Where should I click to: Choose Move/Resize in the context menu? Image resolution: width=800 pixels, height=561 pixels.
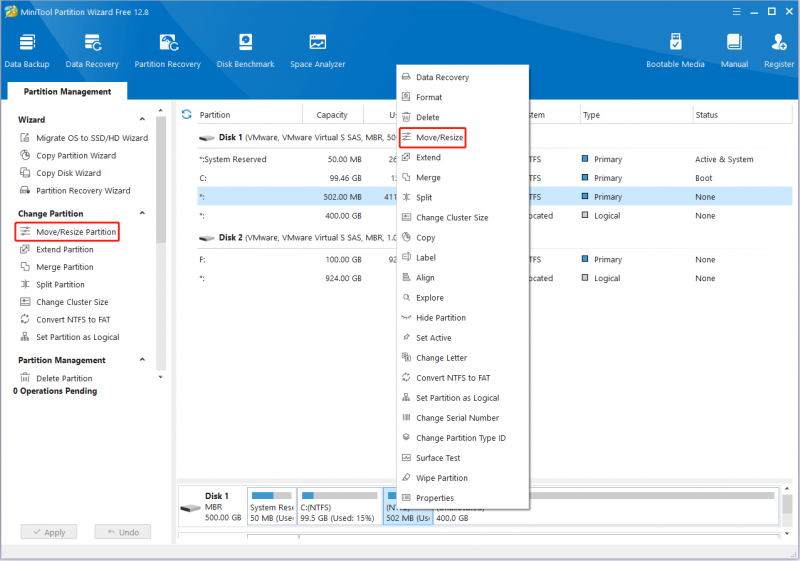click(x=433, y=137)
